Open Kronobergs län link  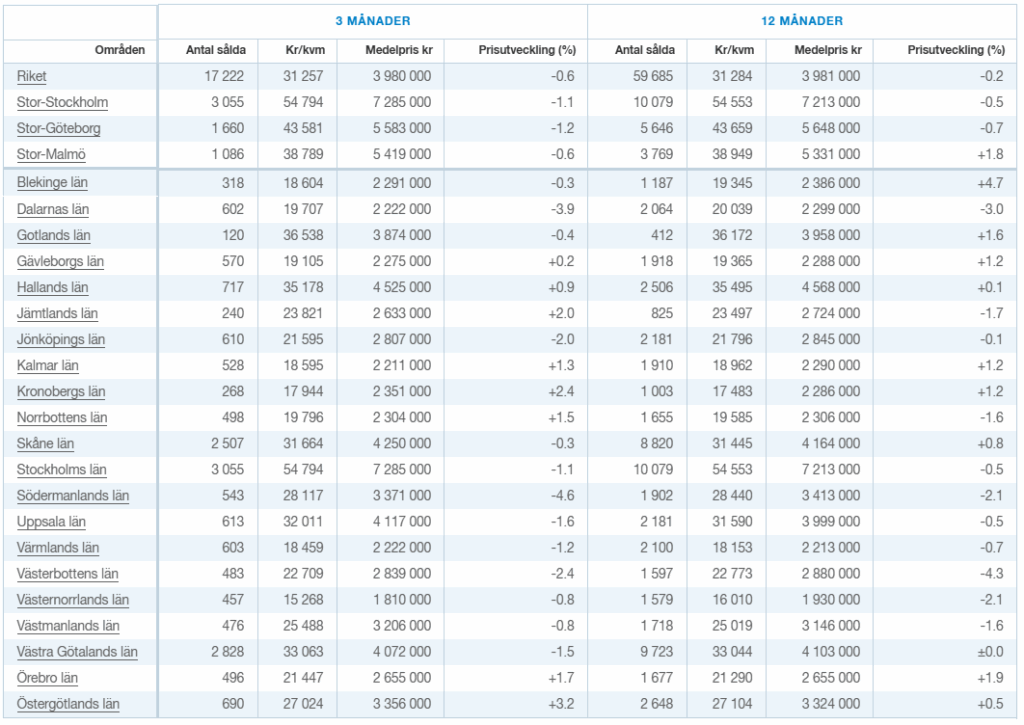coord(61,391)
